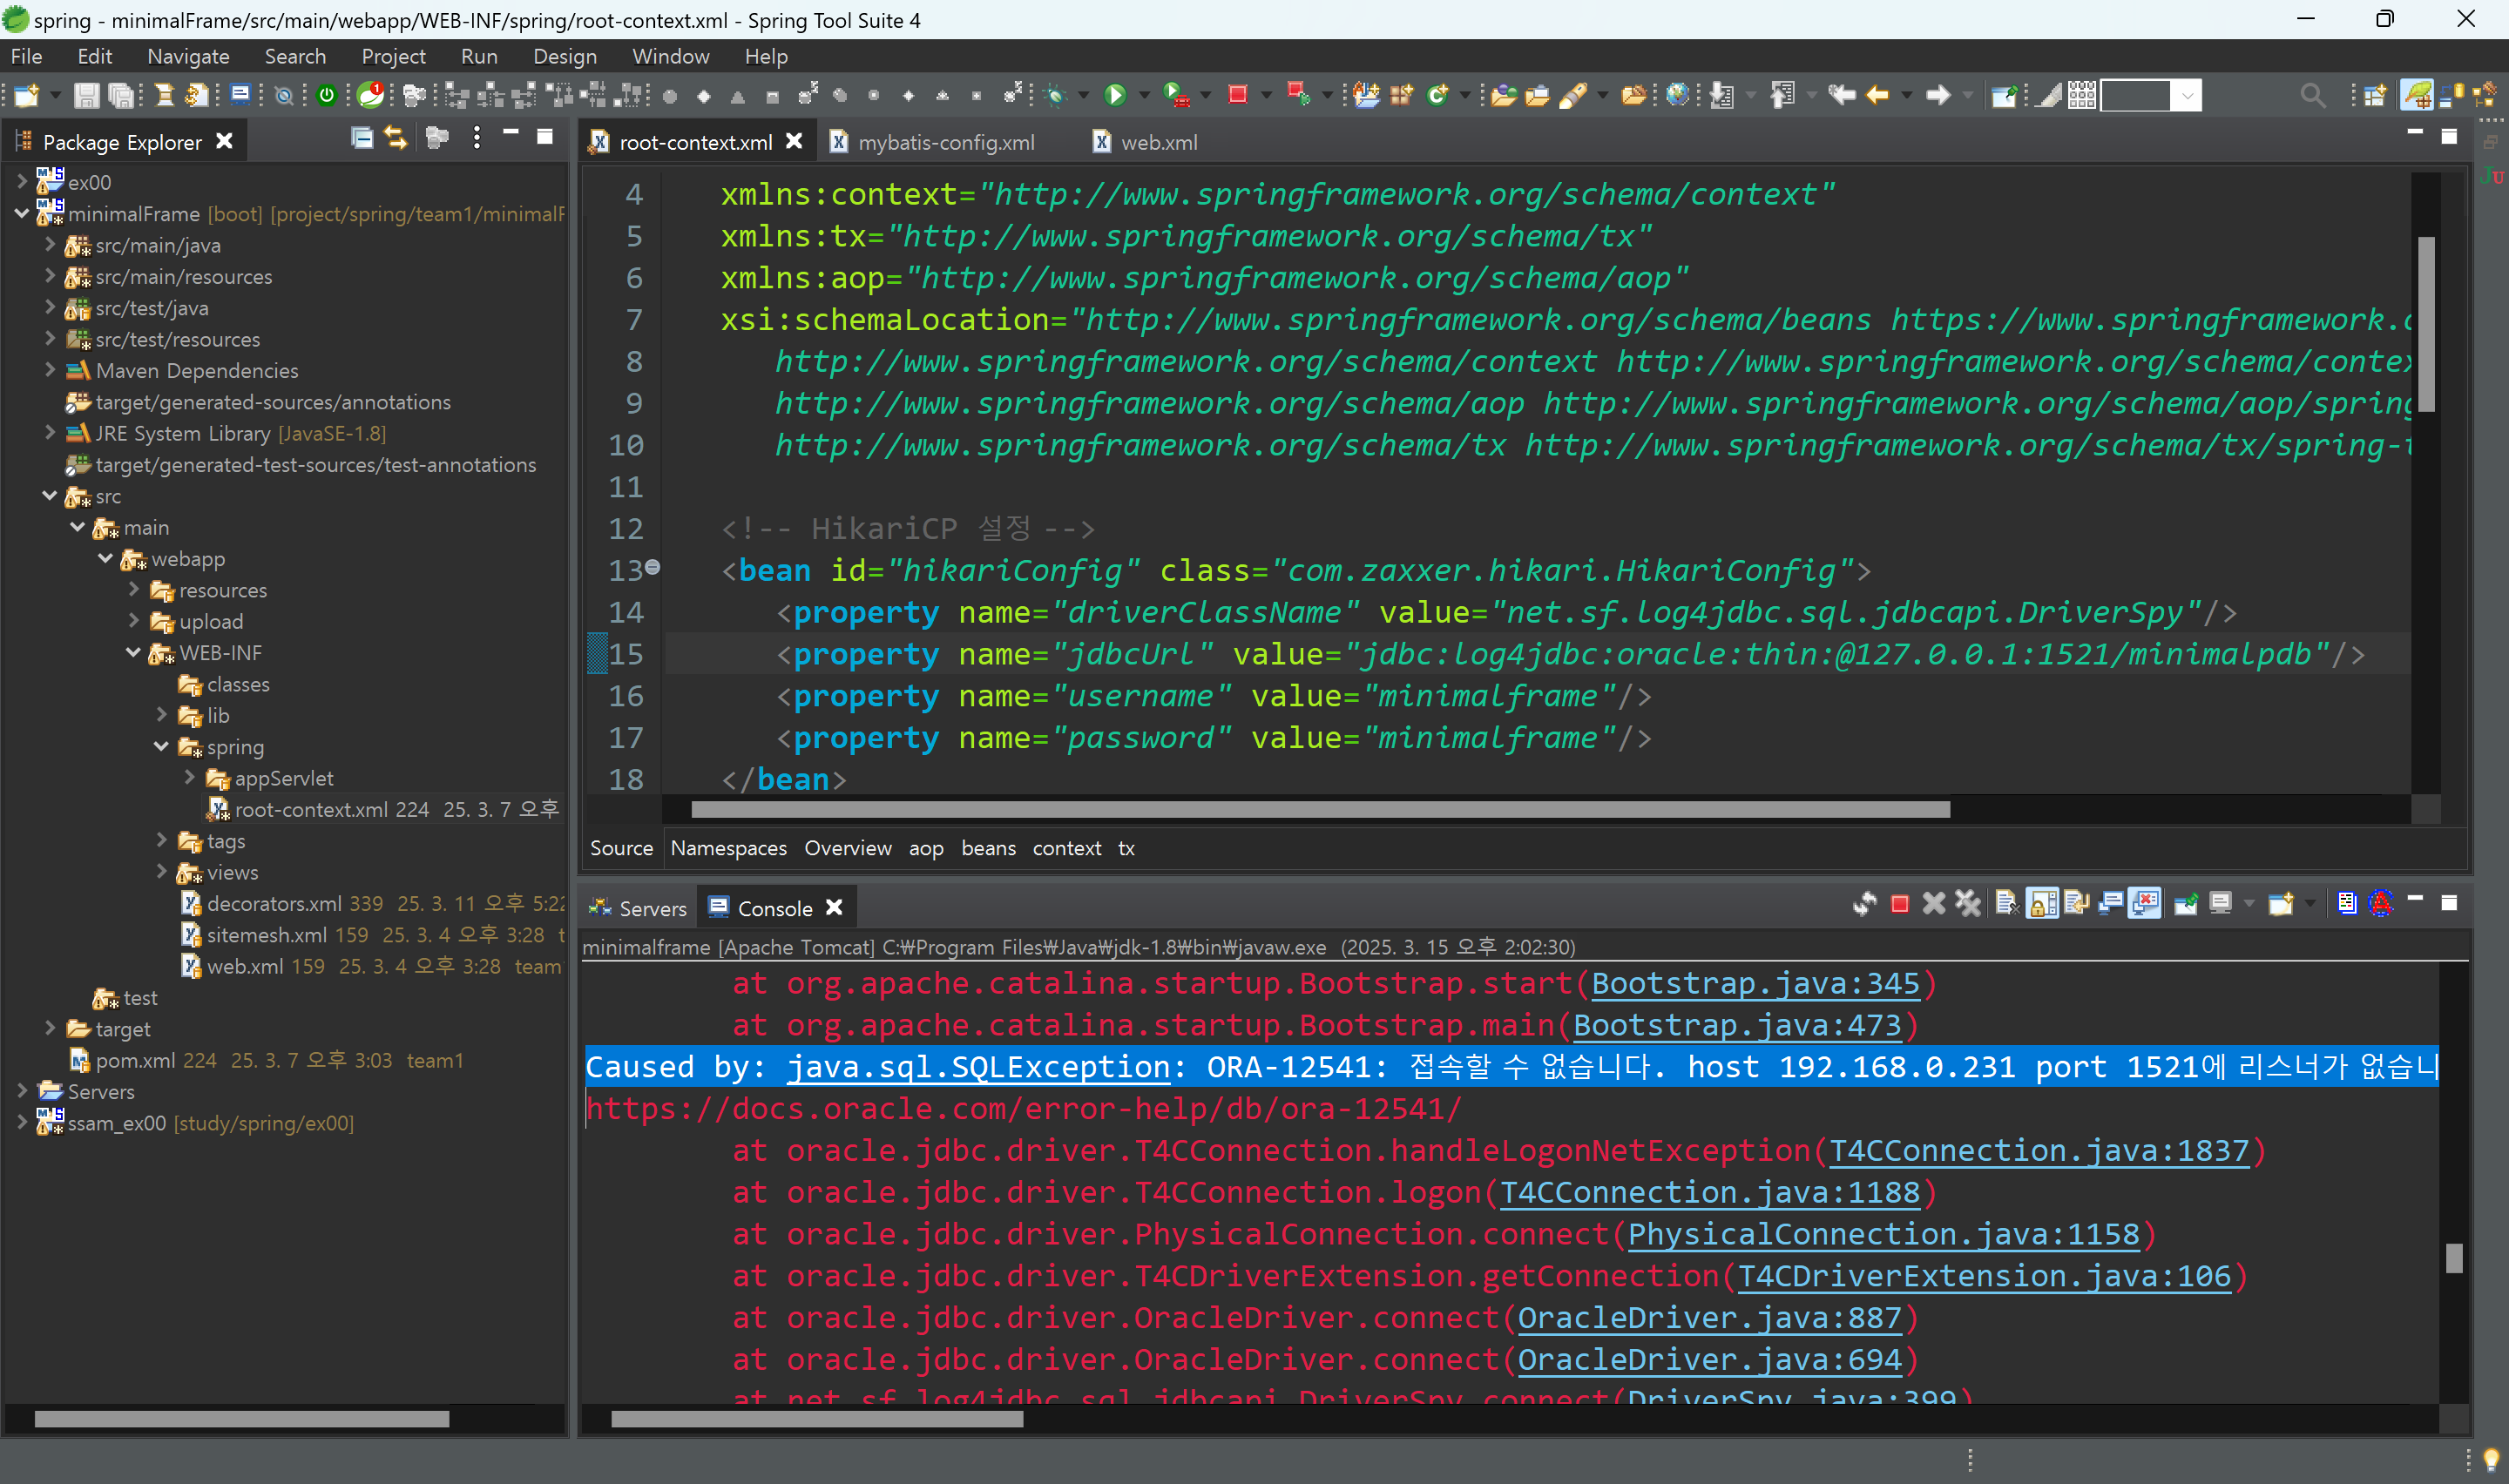
Task: Open the File menu
Action: (26, 56)
